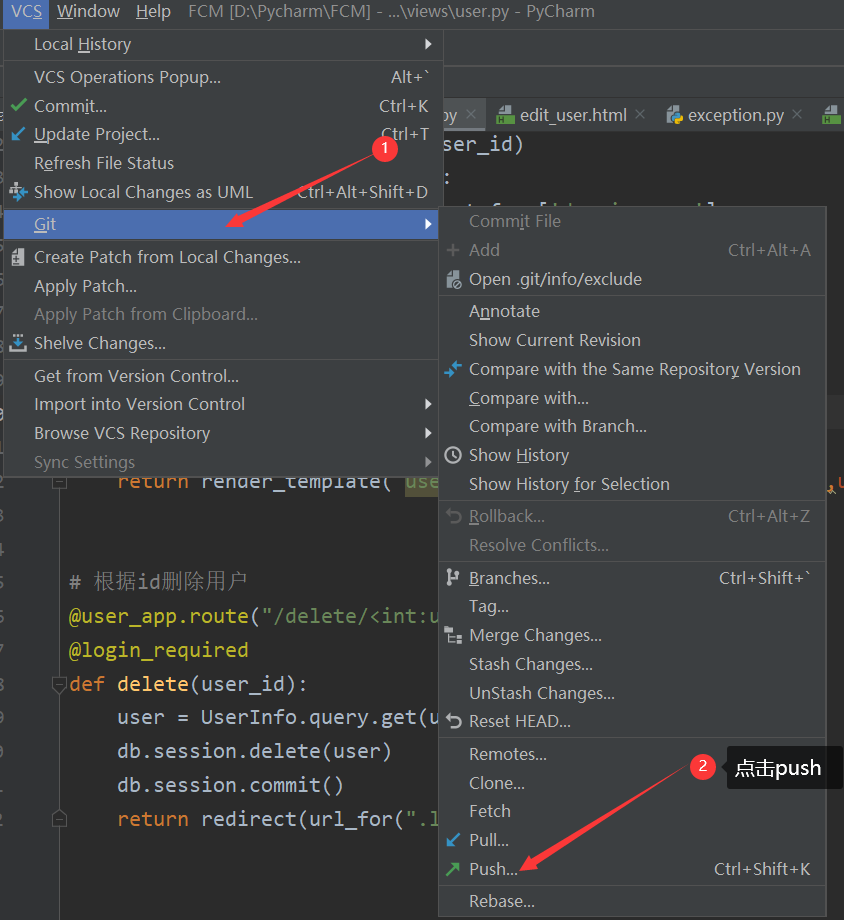Open Remotes...
This screenshot has width=844, height=920.
632,754
